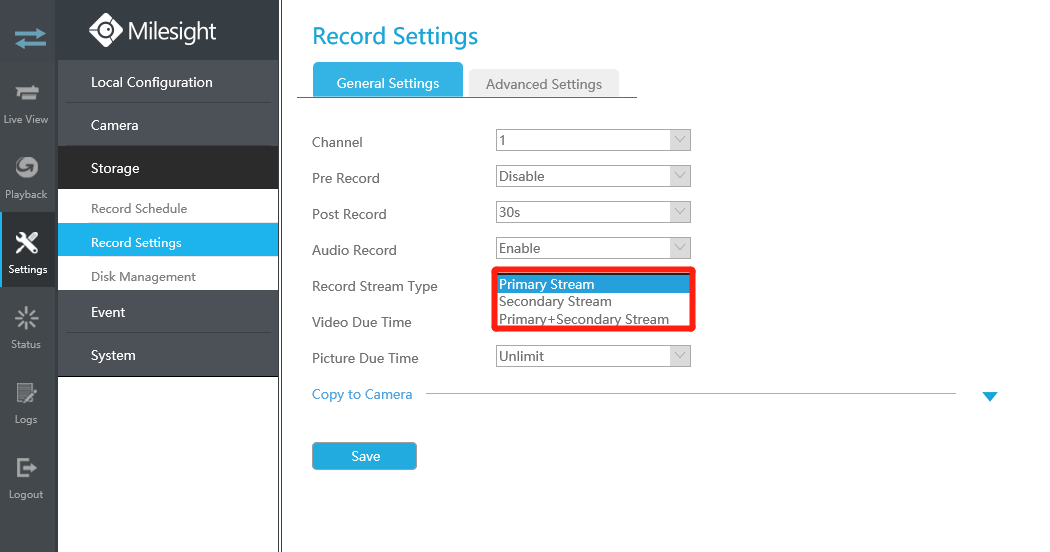Click the Logout icon

(x=27, y=468)
